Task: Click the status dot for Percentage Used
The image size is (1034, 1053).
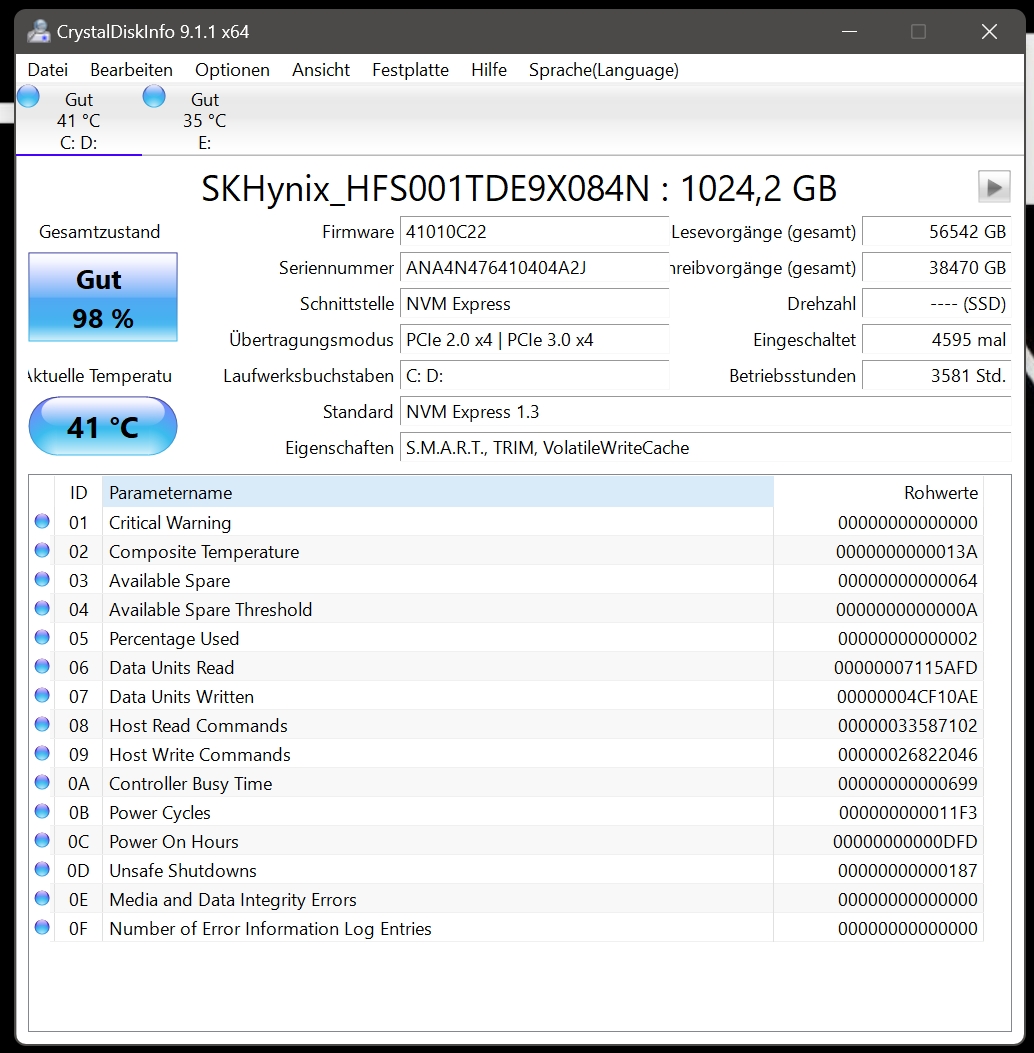Action: click(x=42, y=637)
